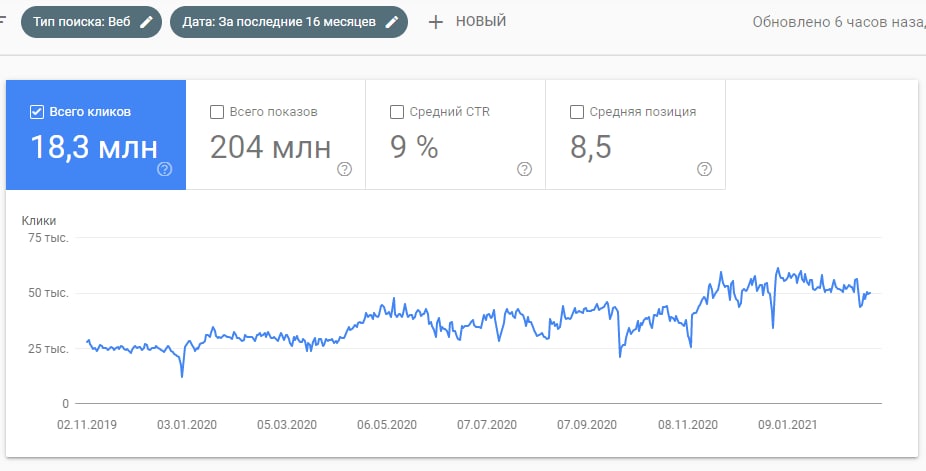Viewport: 926px width, 471px height.
Task: Click the 08.11.2020 date label
Action: [688, 425]
